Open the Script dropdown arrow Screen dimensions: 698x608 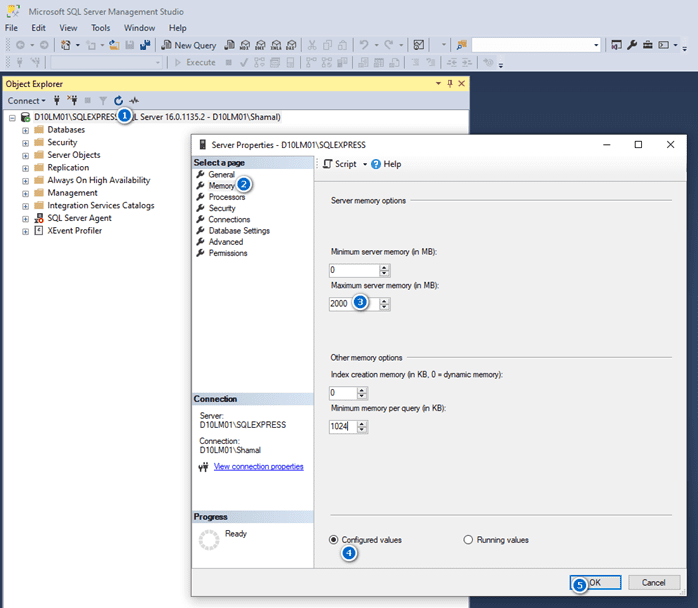click(x=365, y=164)
